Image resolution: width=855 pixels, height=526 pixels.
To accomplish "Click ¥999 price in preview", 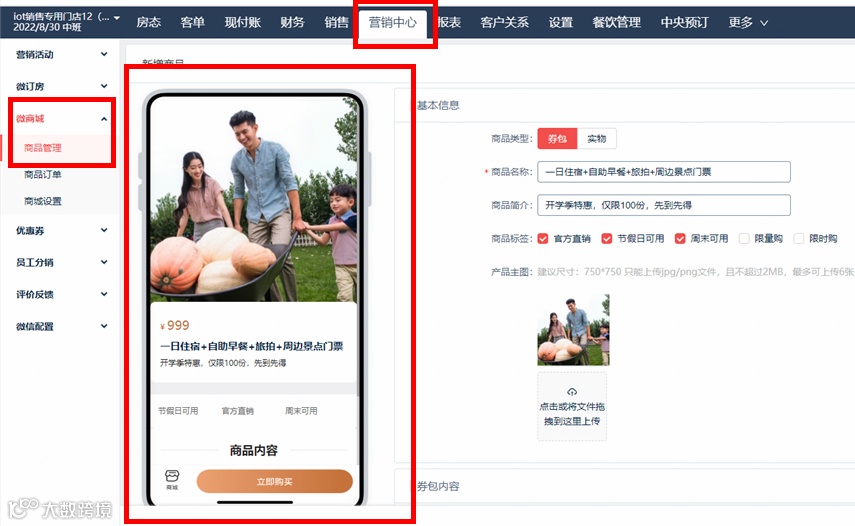I will [x=174, y=325].
